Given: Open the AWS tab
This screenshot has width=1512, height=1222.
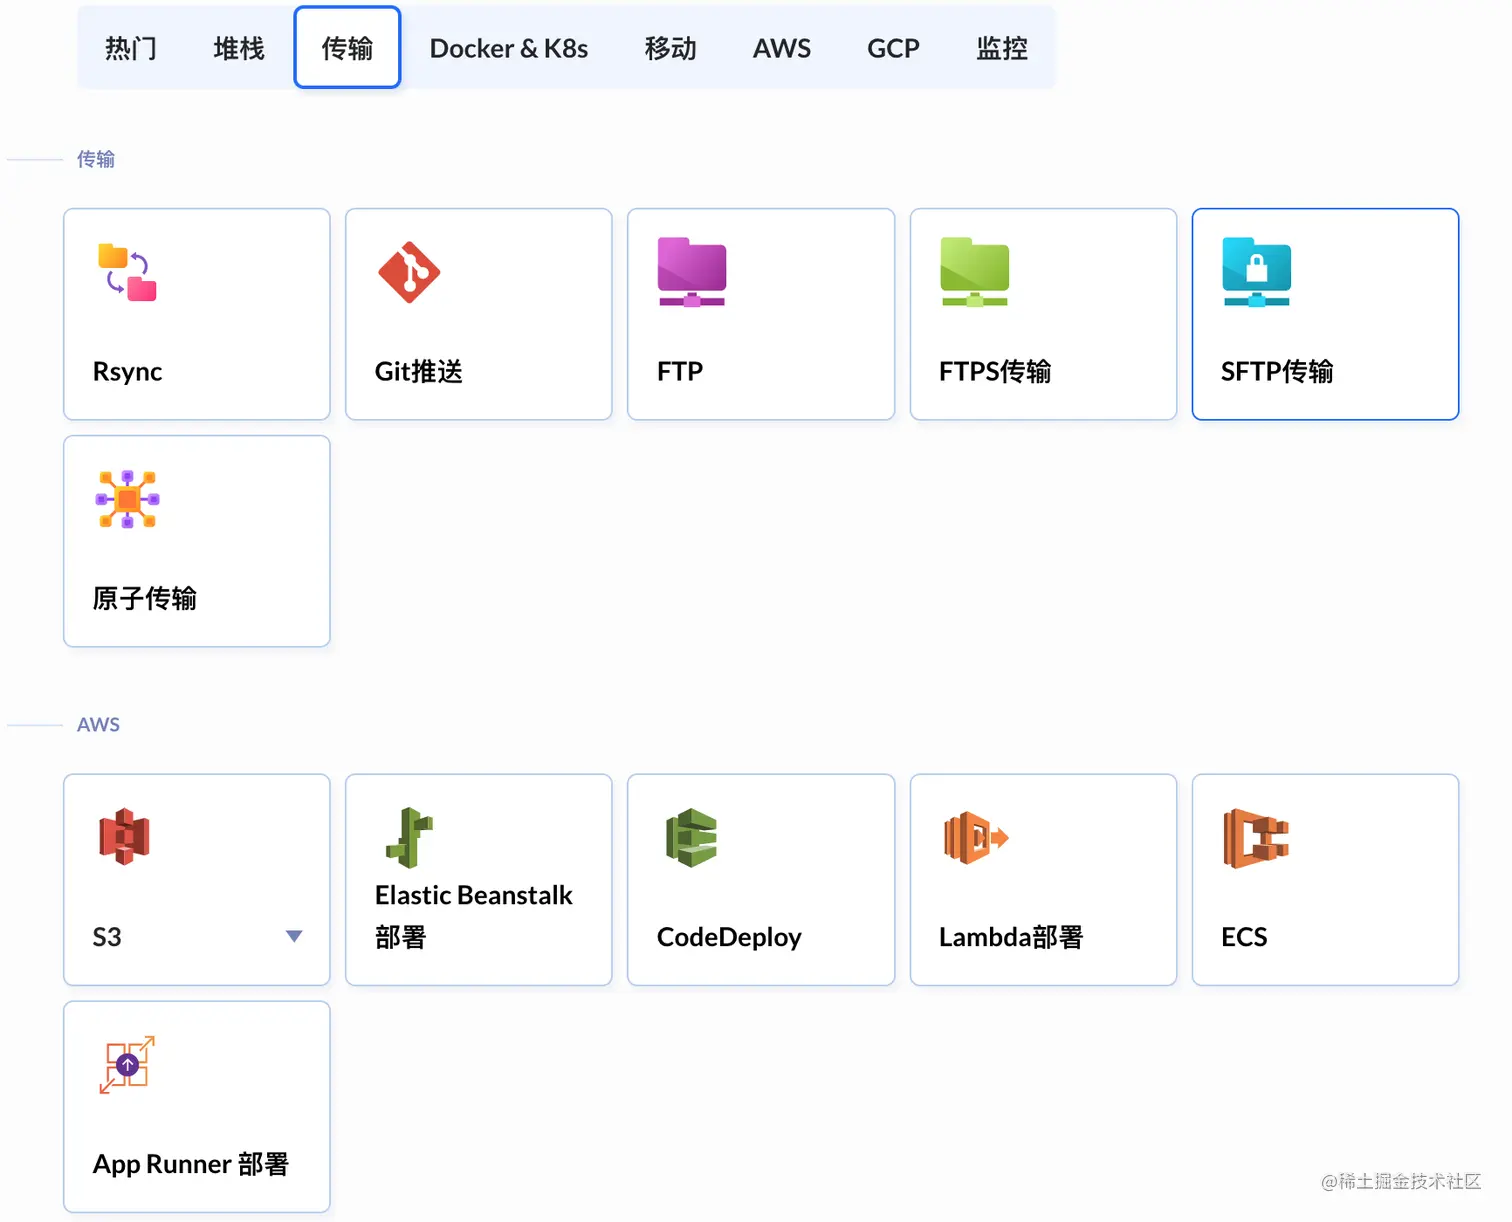Looking at the screenshot, I should click(782, 48).
